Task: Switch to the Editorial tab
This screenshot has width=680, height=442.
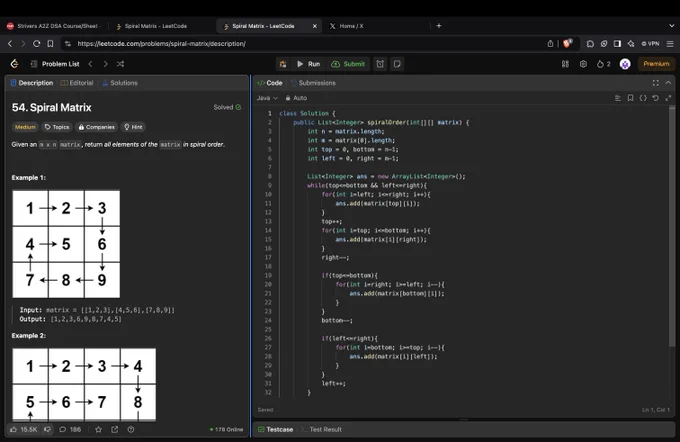Action: pos(77,83)
